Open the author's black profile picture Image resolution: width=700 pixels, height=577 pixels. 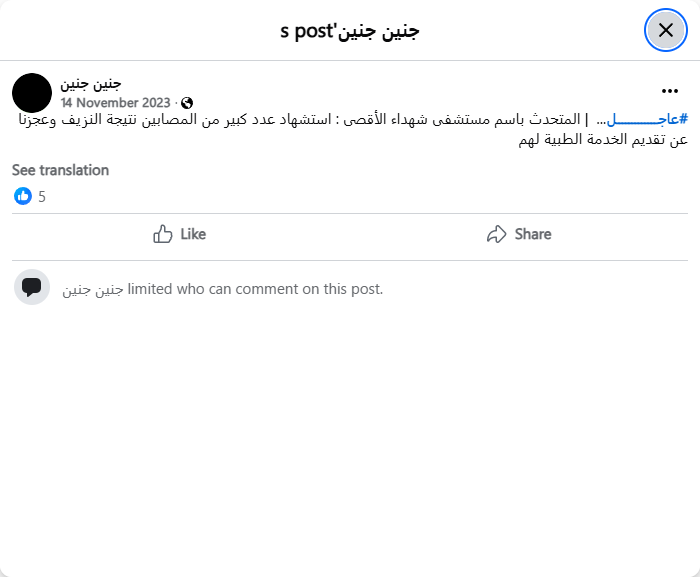pos(32,92)
